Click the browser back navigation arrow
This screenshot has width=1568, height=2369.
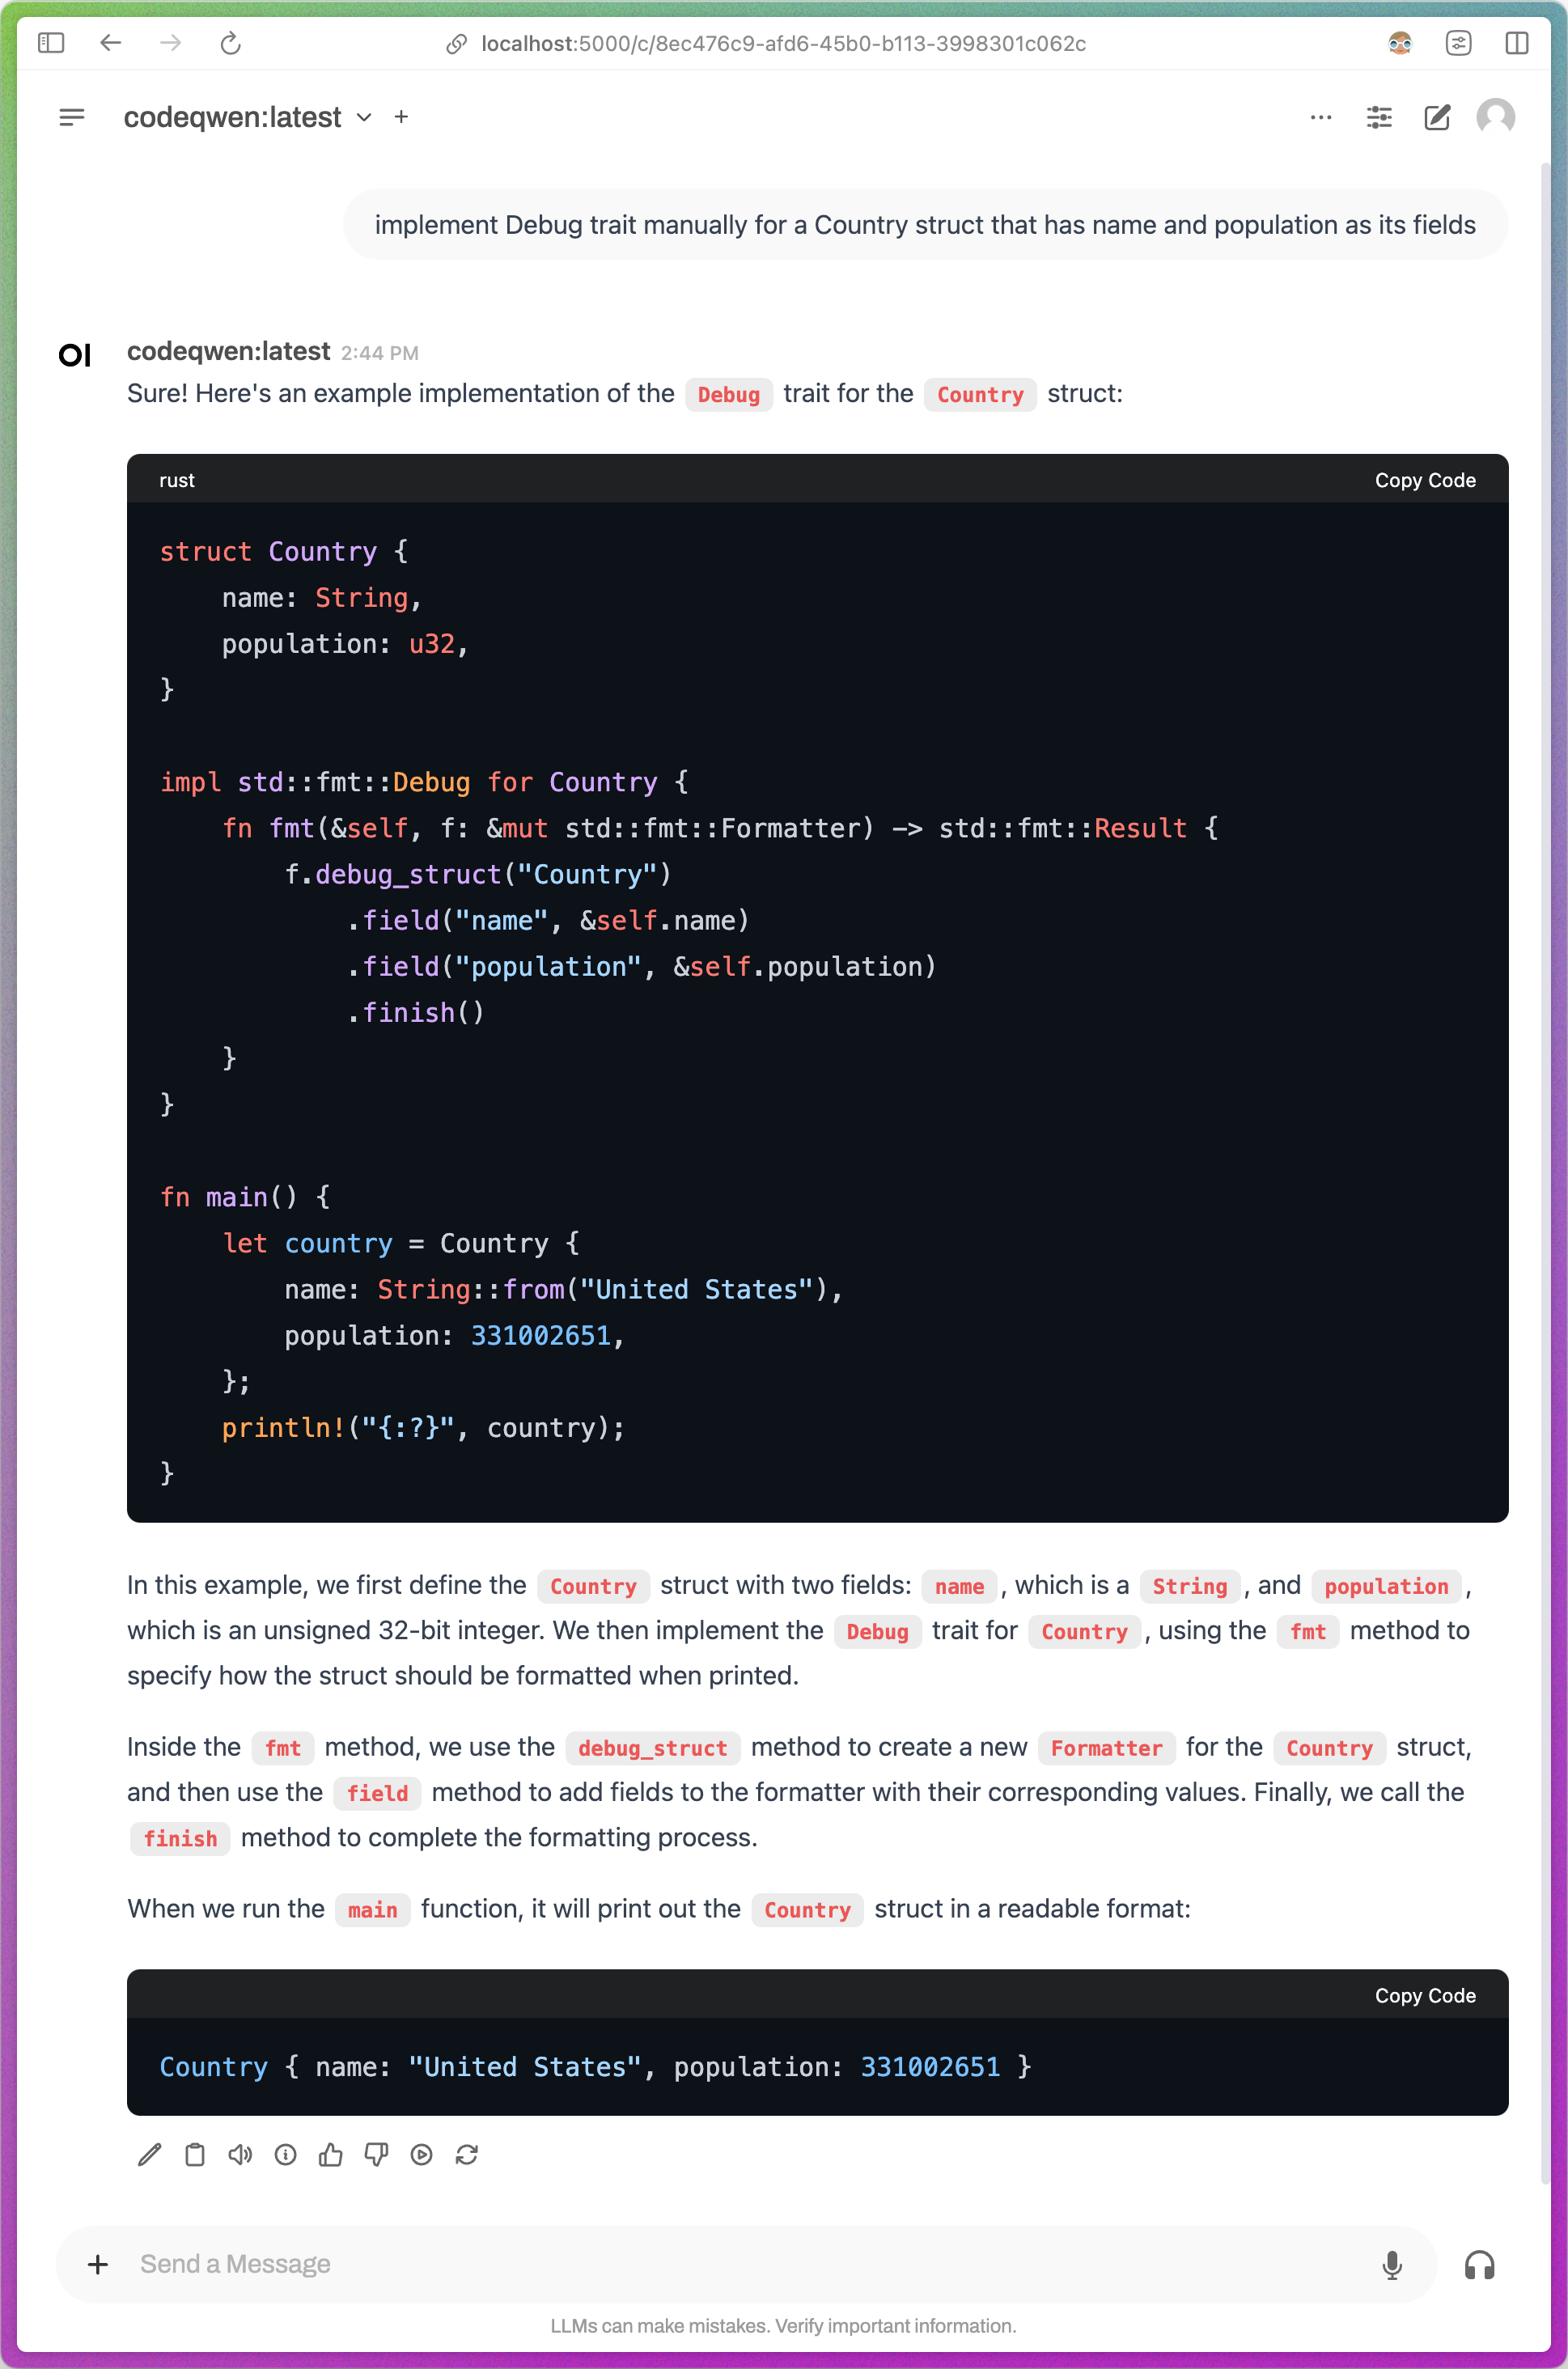tap(108, 44)
